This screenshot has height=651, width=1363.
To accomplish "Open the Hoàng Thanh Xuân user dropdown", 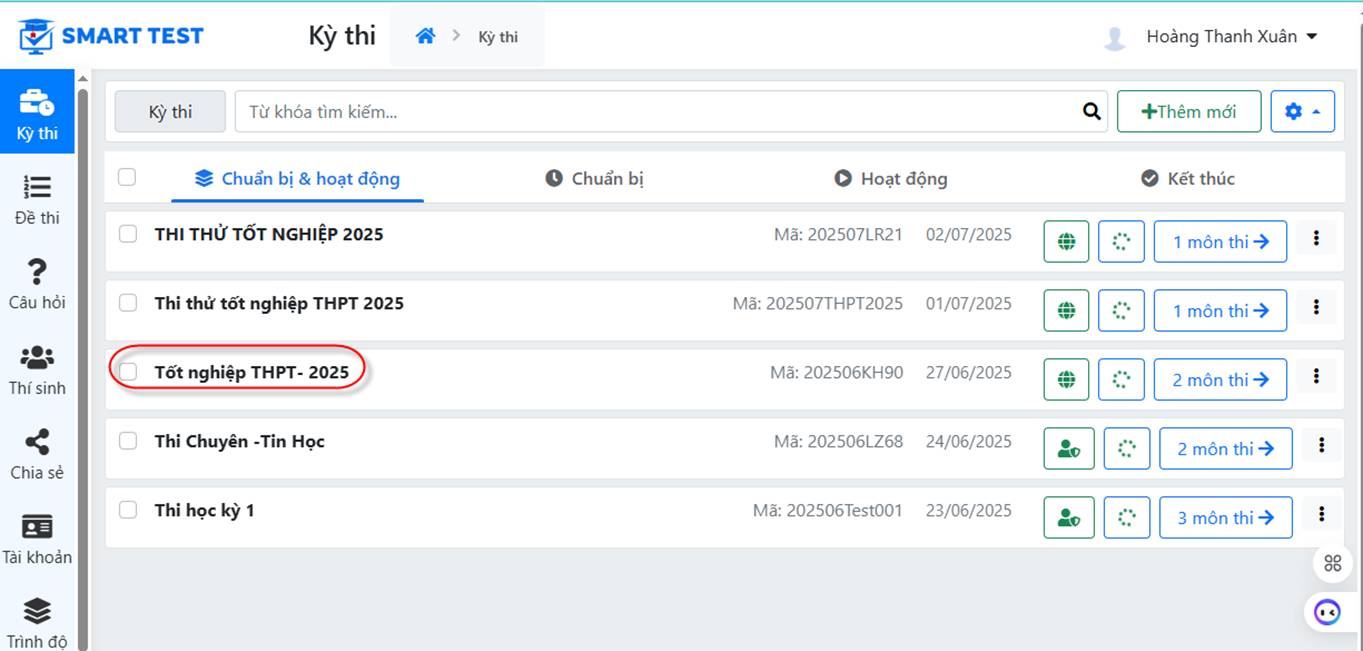I will 1231,37.
